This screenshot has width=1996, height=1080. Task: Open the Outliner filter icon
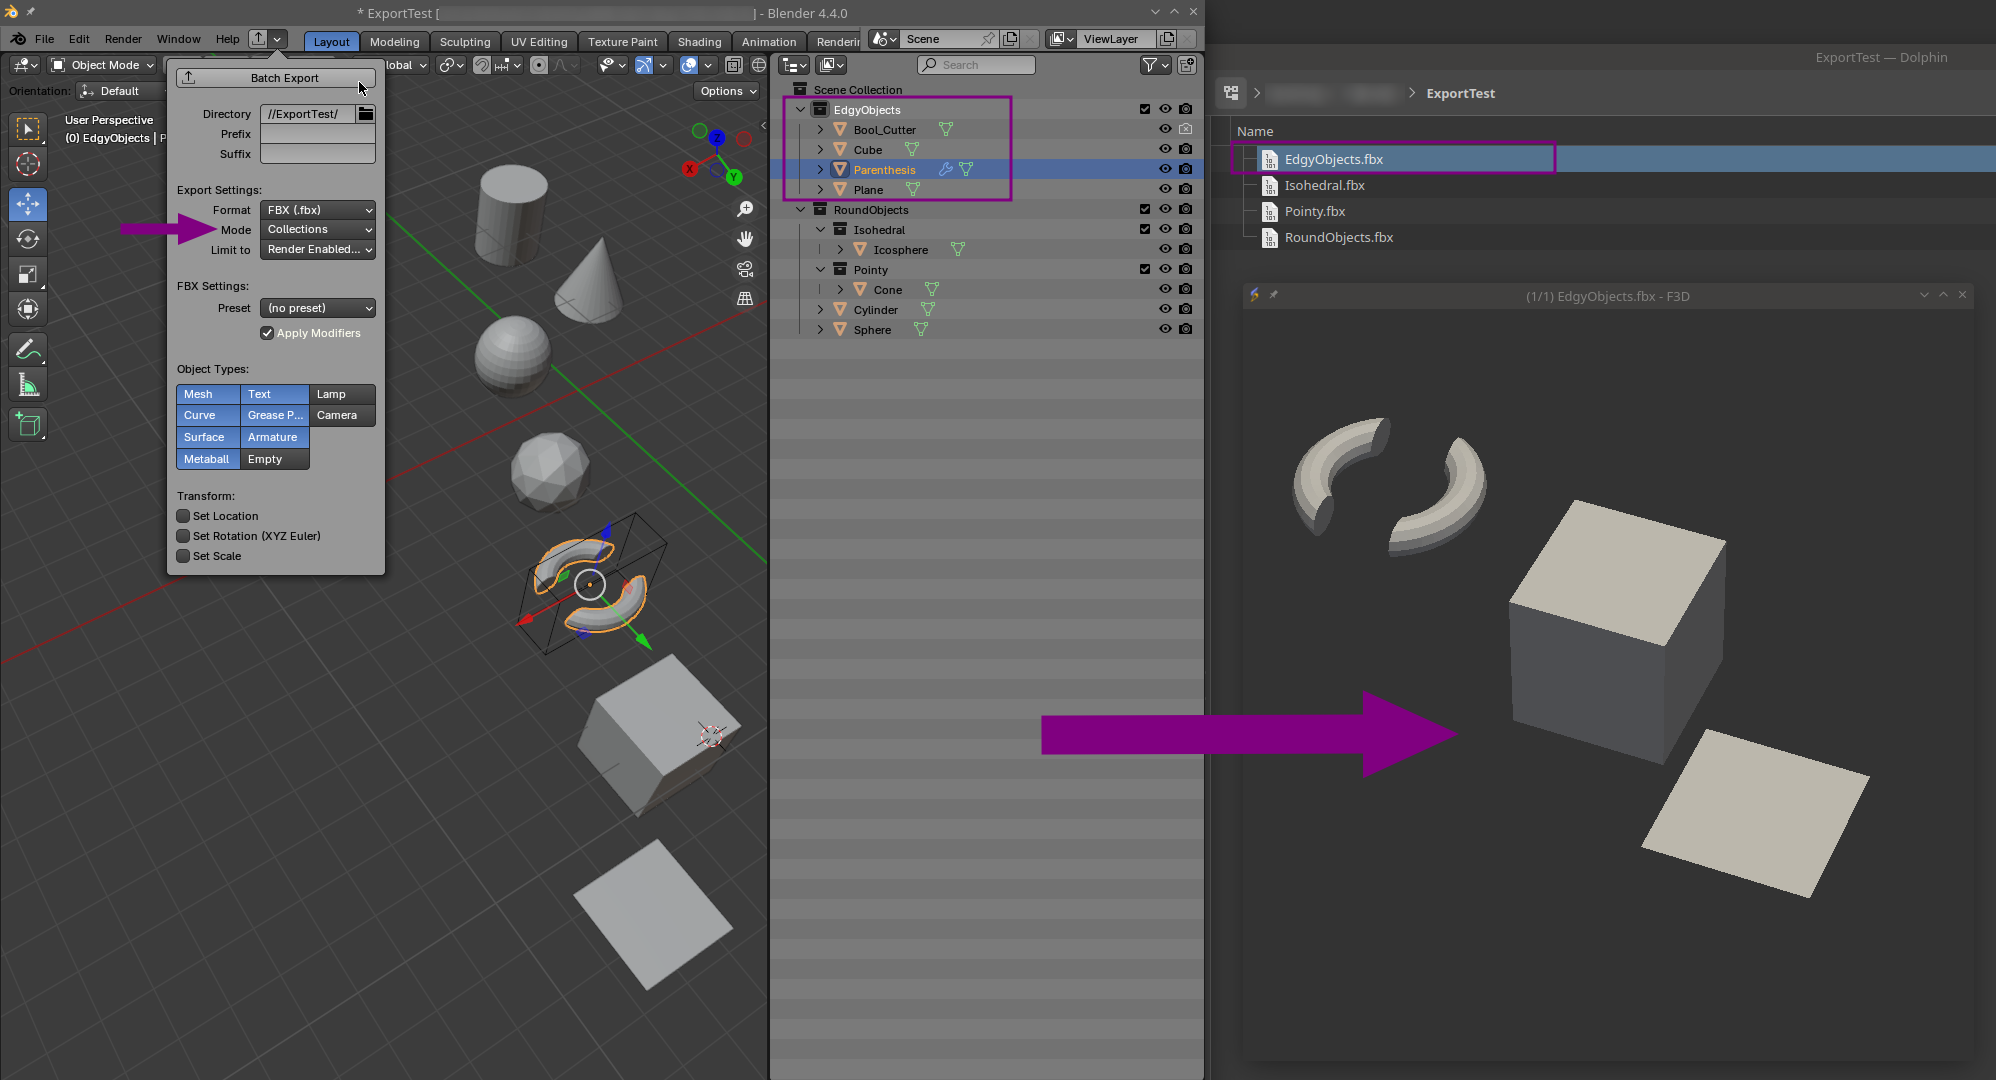1152,65
